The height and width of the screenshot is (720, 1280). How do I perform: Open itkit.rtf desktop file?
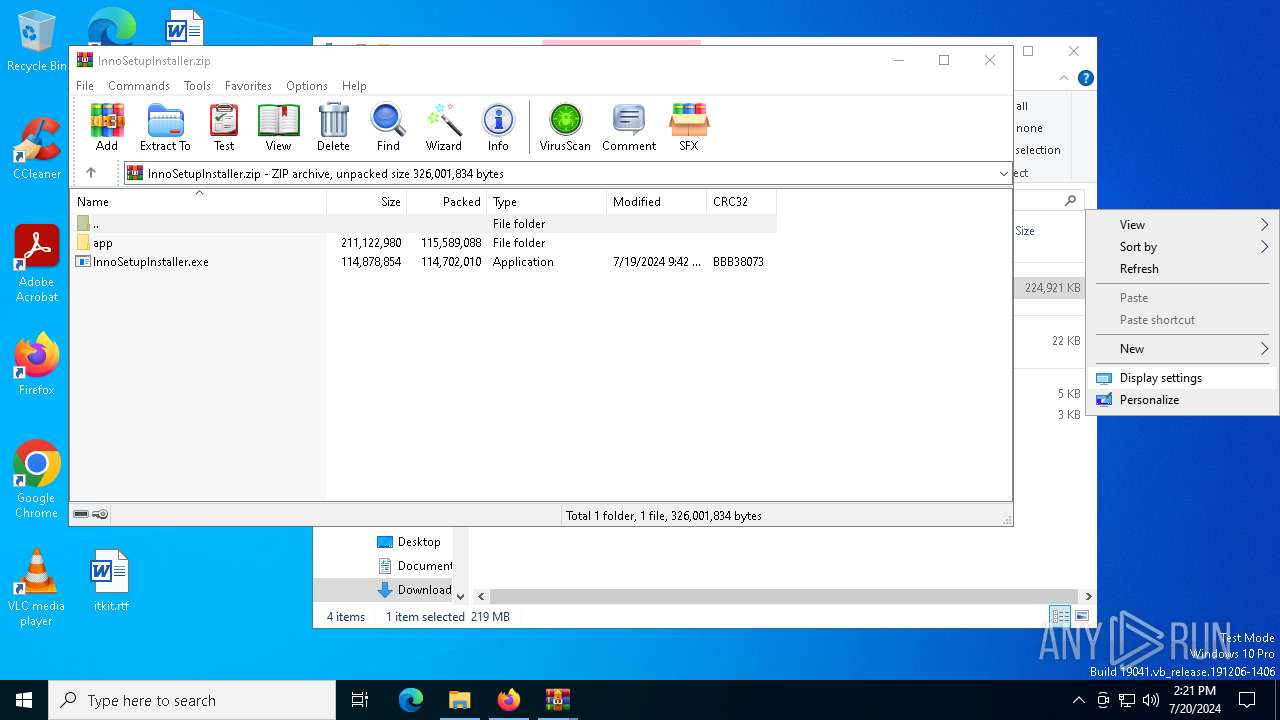click(x=110, y=580)
